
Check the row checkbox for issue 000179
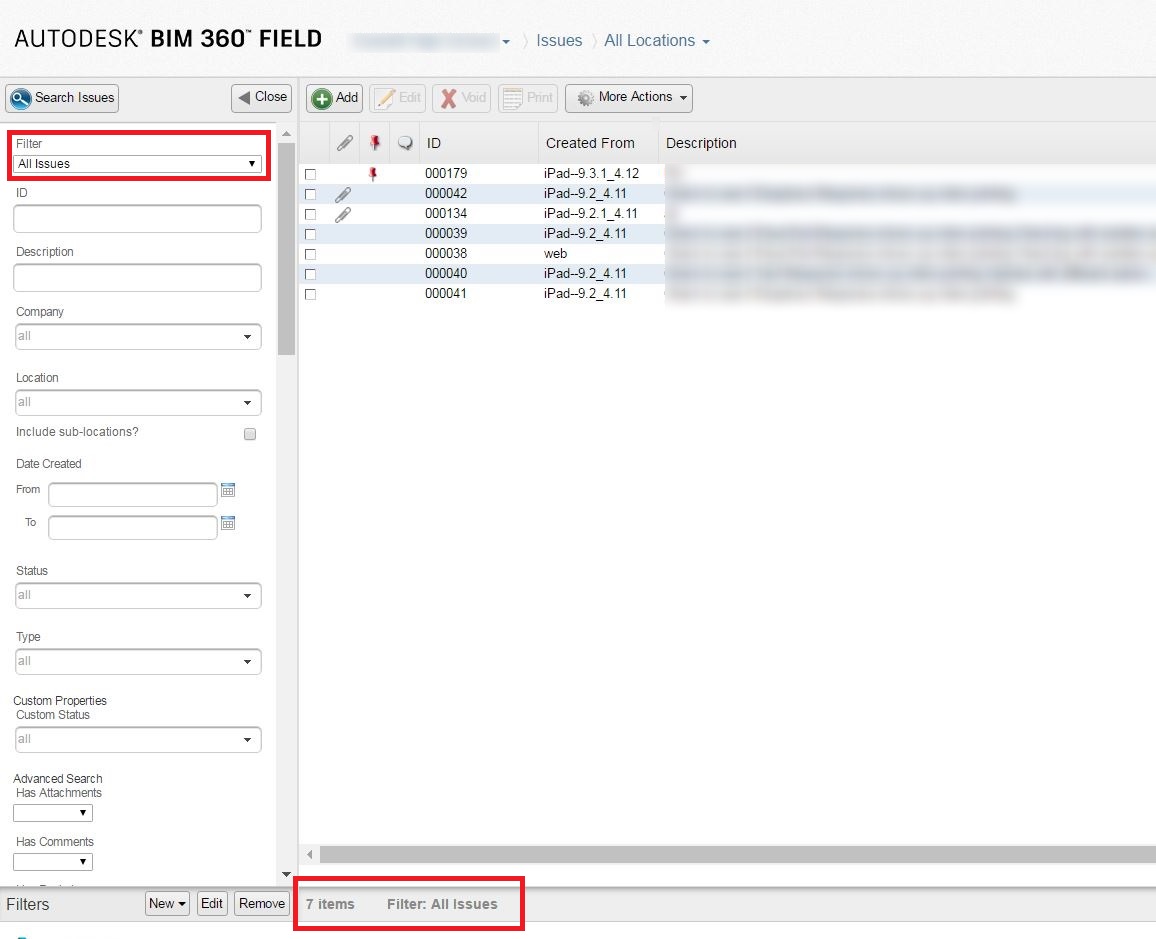pyautogui.click(x=310, y=173)
